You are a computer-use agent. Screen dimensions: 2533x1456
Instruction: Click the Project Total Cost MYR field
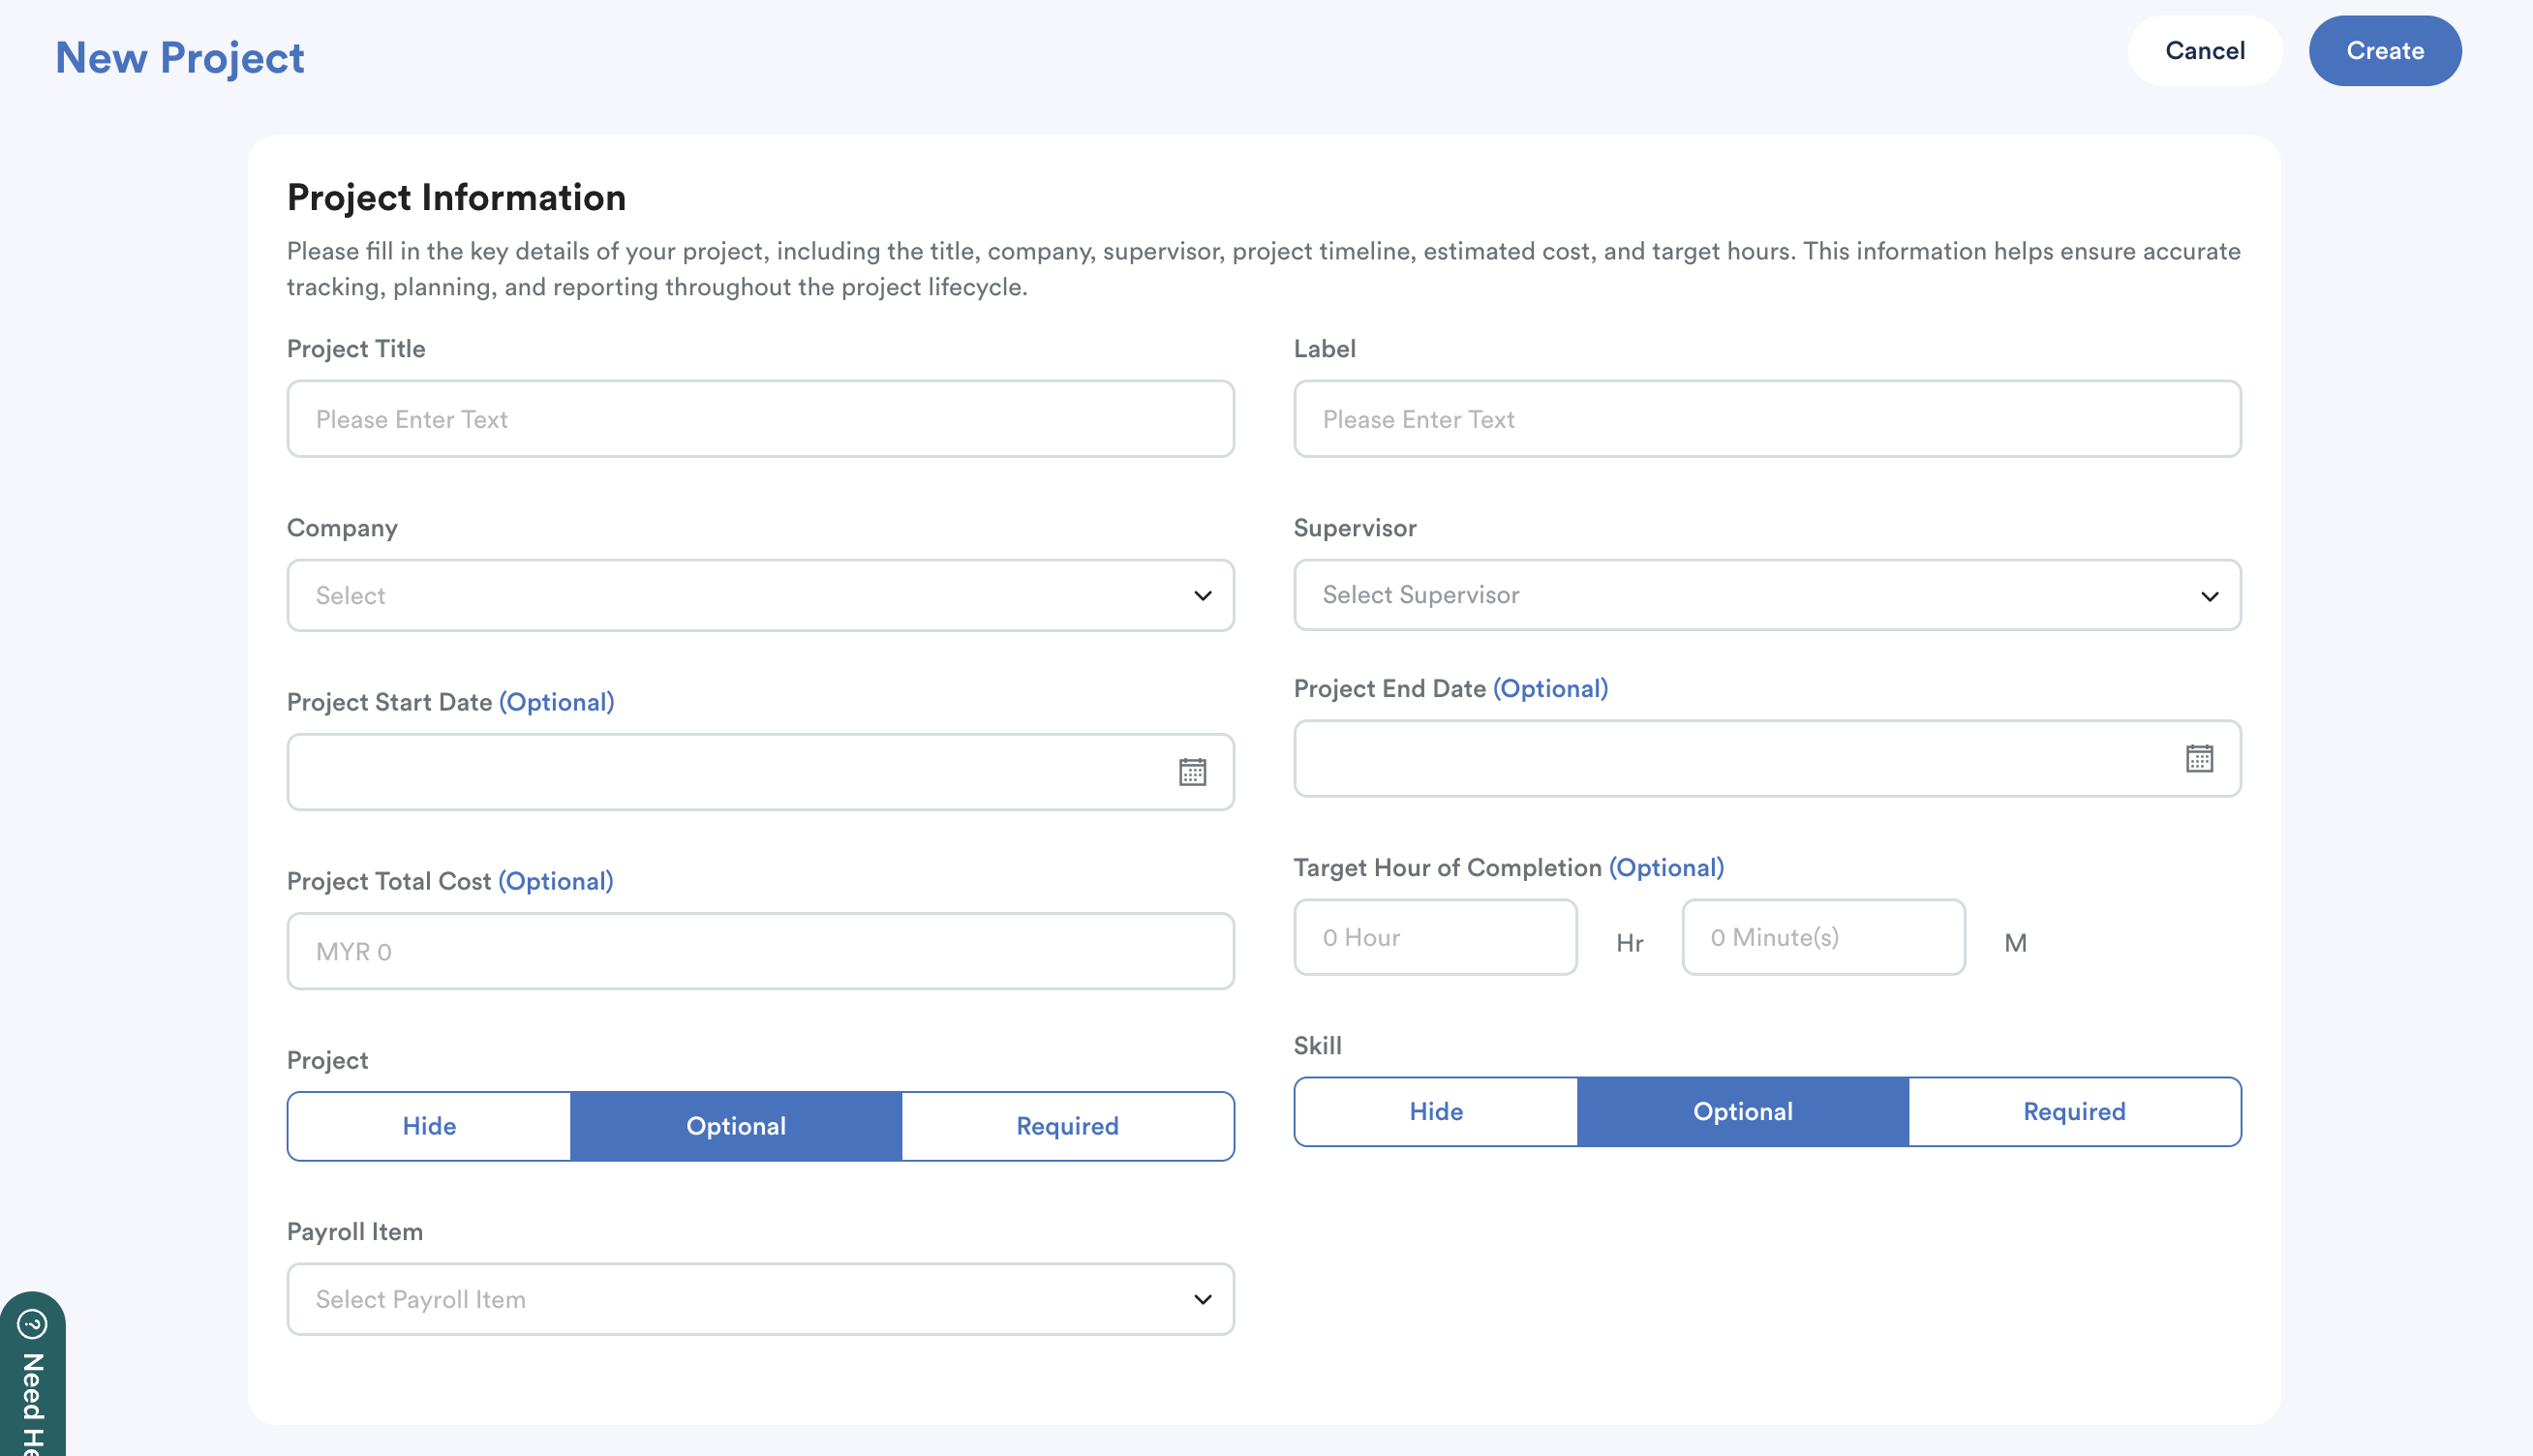tap(760, 951)
